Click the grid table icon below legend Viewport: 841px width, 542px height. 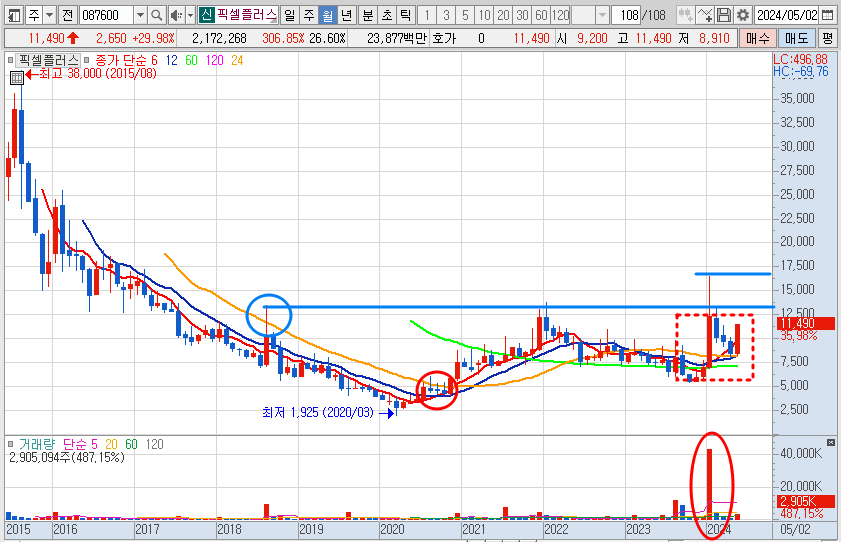click(17, 78)
